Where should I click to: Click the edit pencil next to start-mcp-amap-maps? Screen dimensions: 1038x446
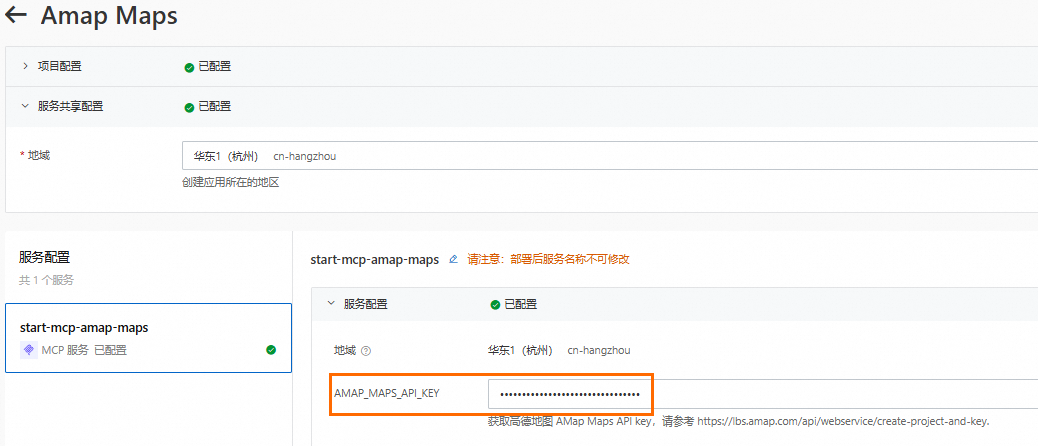[453, 259]
